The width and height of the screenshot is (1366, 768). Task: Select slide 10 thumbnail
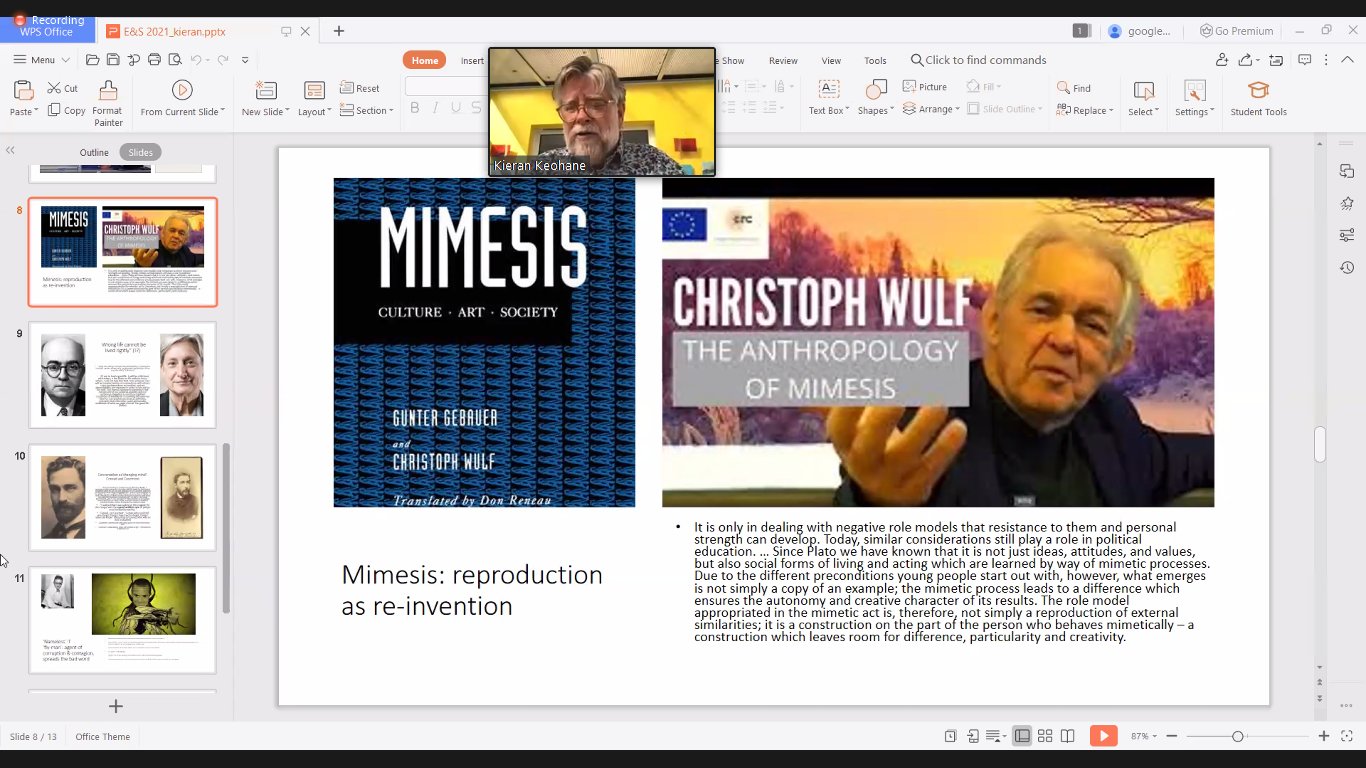pyautogui.click(x=122, y=498)
